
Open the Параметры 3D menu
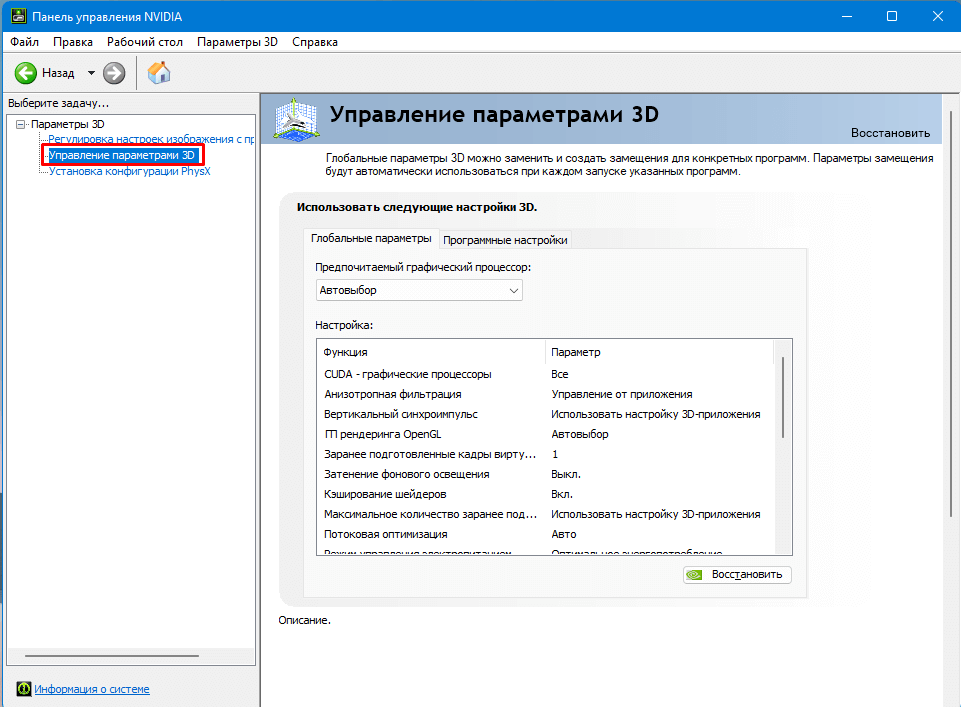coord(237,42)
